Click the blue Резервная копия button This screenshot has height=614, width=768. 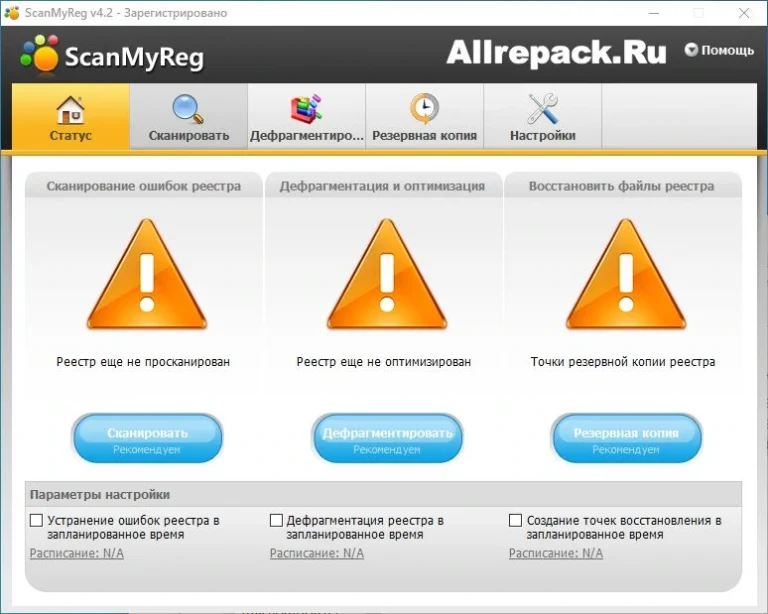pyautogui.click(x=626, y=439)
